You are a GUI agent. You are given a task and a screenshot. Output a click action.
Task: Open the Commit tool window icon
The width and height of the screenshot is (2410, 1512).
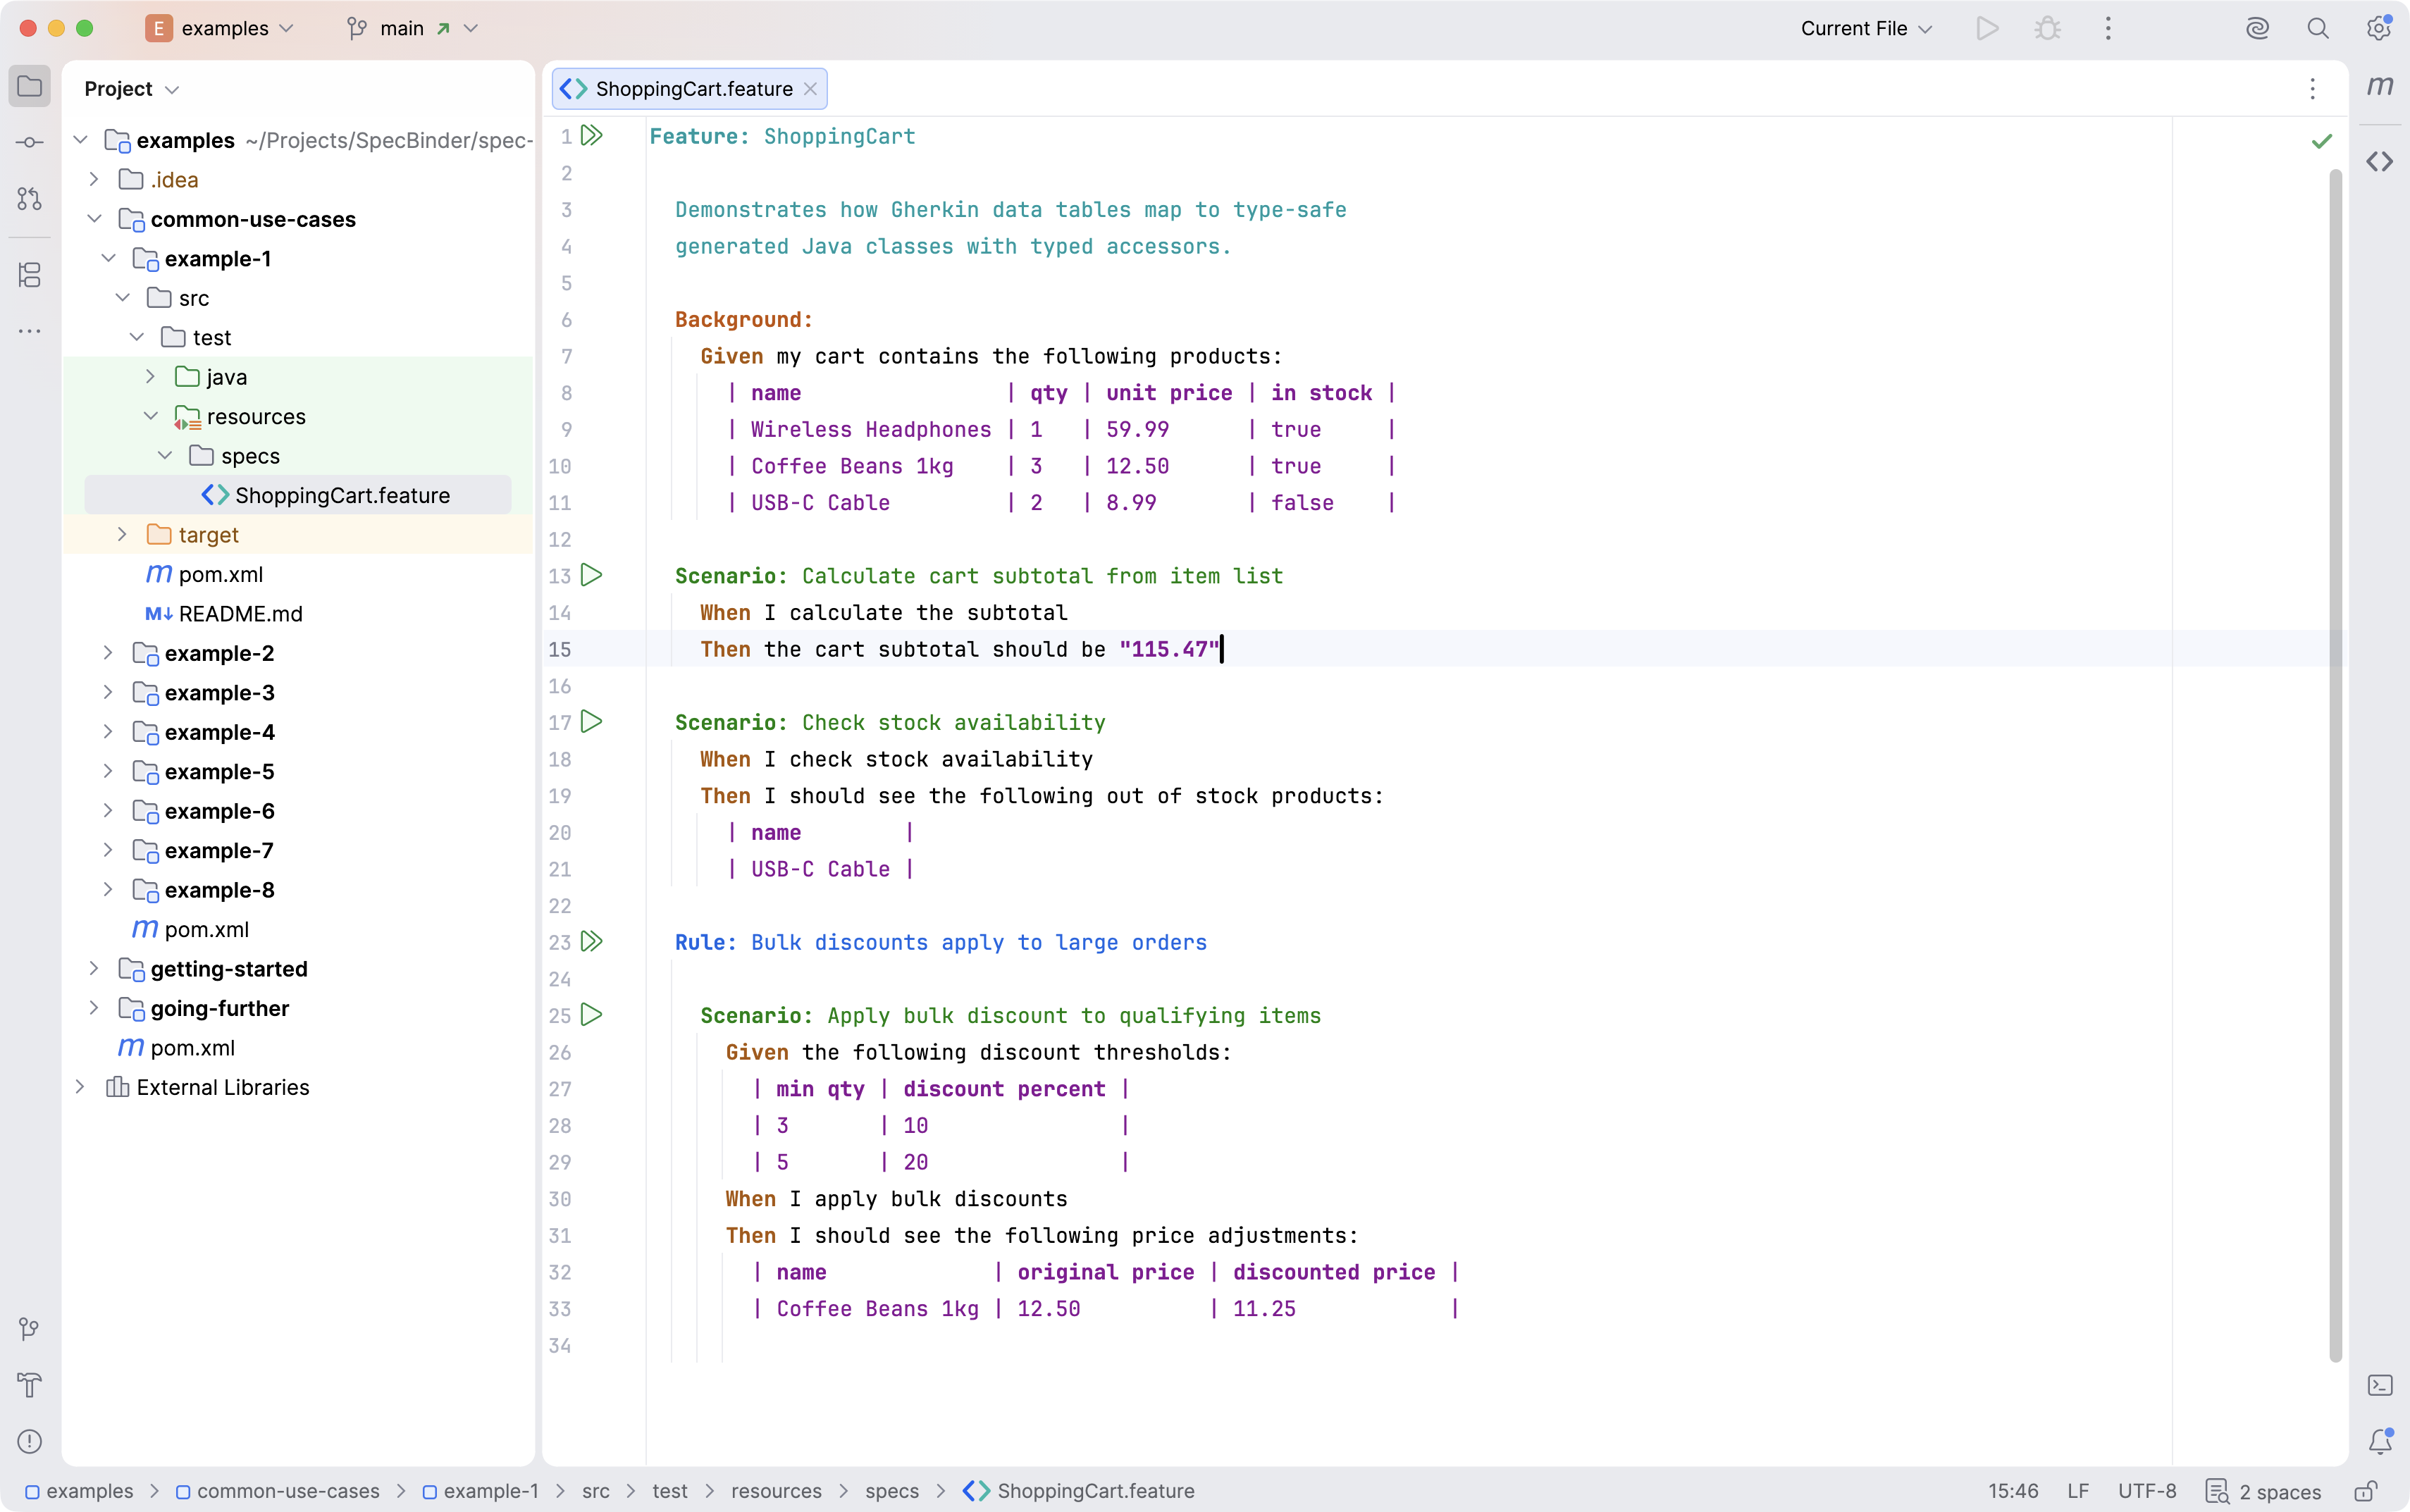30,142
